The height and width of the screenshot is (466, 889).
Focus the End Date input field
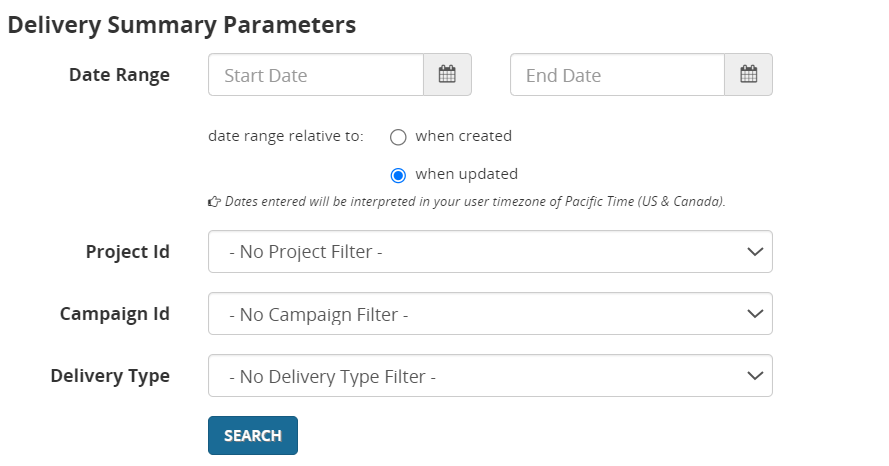click(x=617, y=75)
